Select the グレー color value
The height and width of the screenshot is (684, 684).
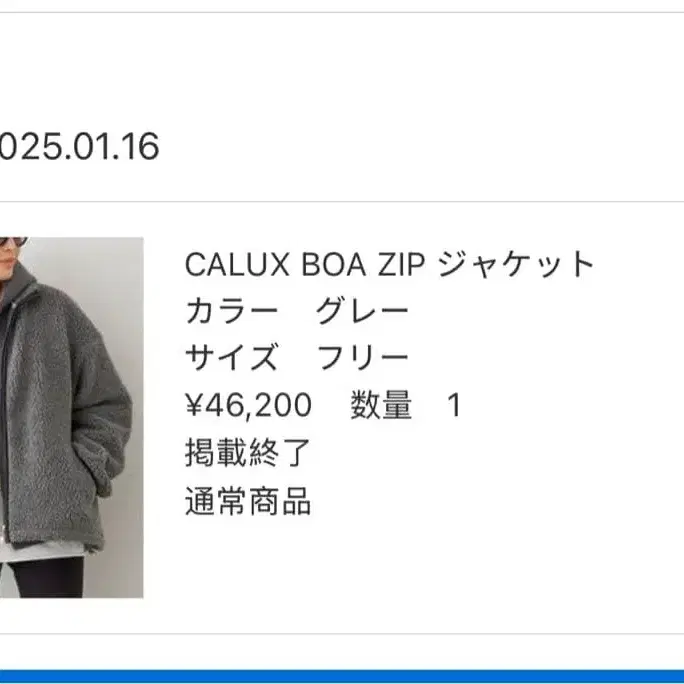point(362,311)
